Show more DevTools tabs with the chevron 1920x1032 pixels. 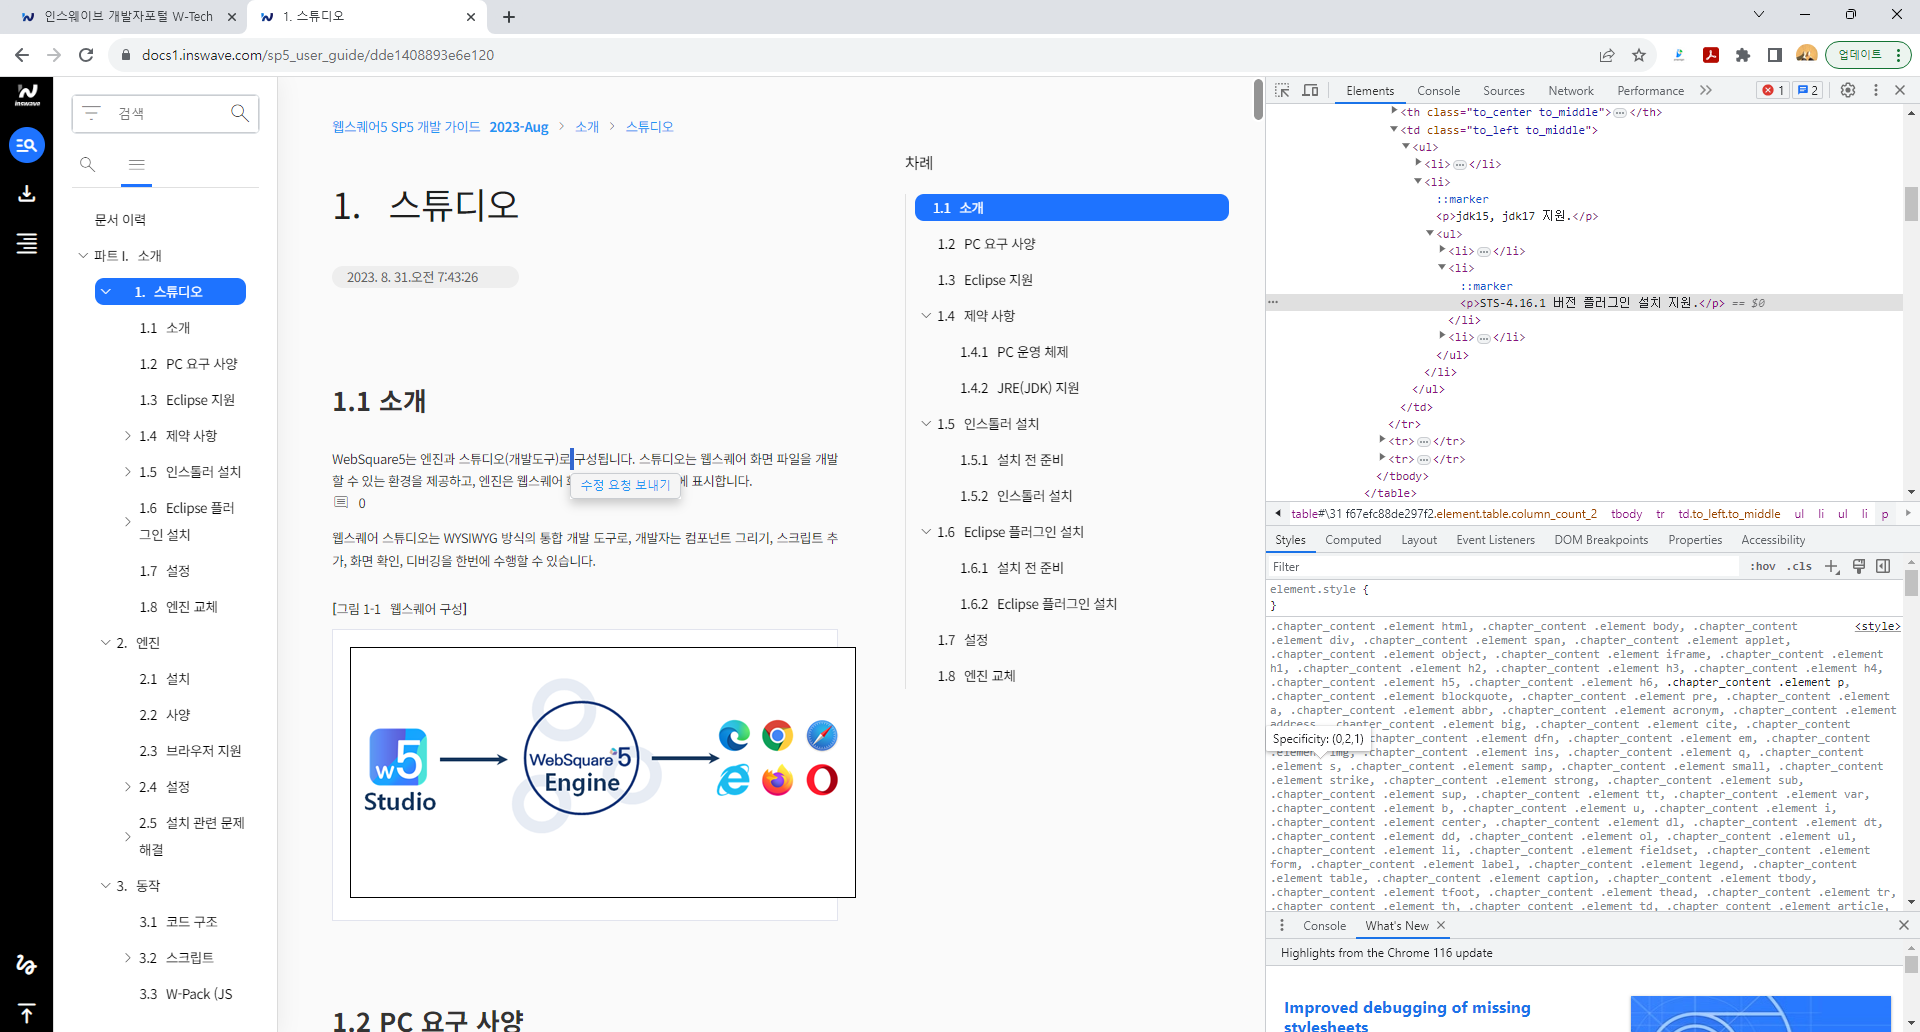(1706, 90)
